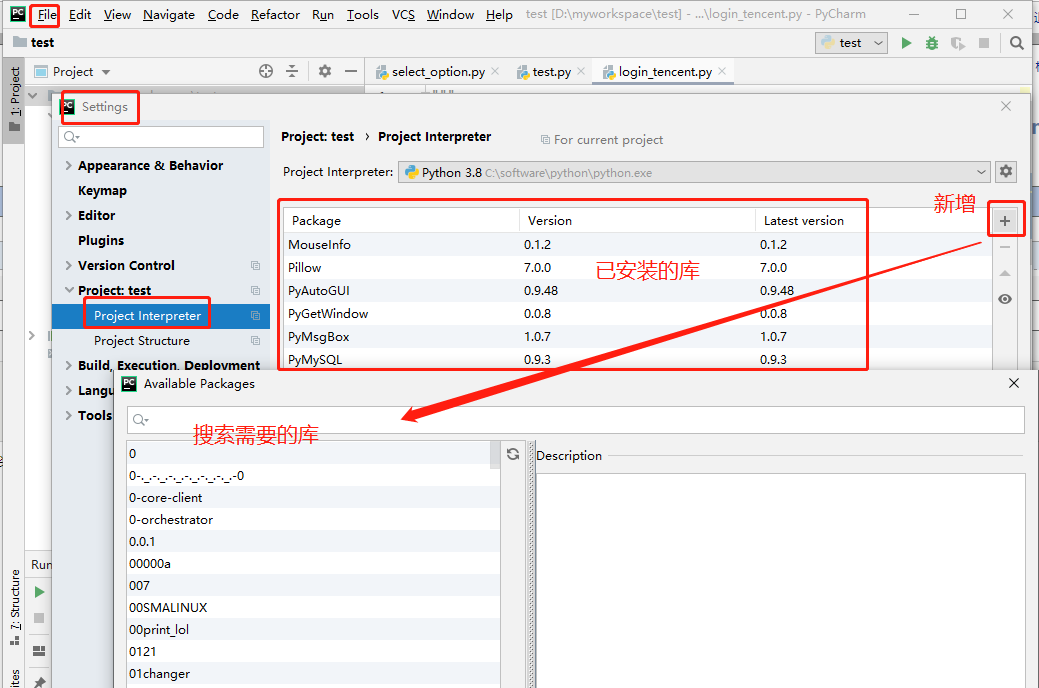This screenshot has height=688, width=1039.
Task: Toggle show early releases eye icon
Action: 1005,299
